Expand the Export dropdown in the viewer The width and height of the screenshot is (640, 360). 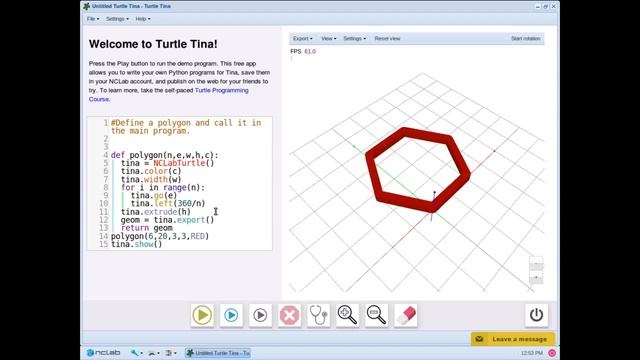coord(302,38)
